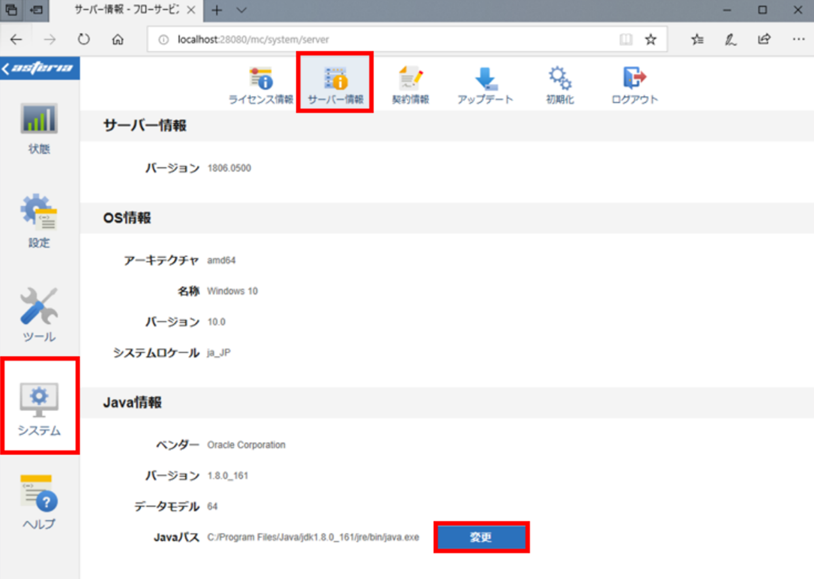
Task: Refresh the page with reload button
Action: [x=84, y=39]
